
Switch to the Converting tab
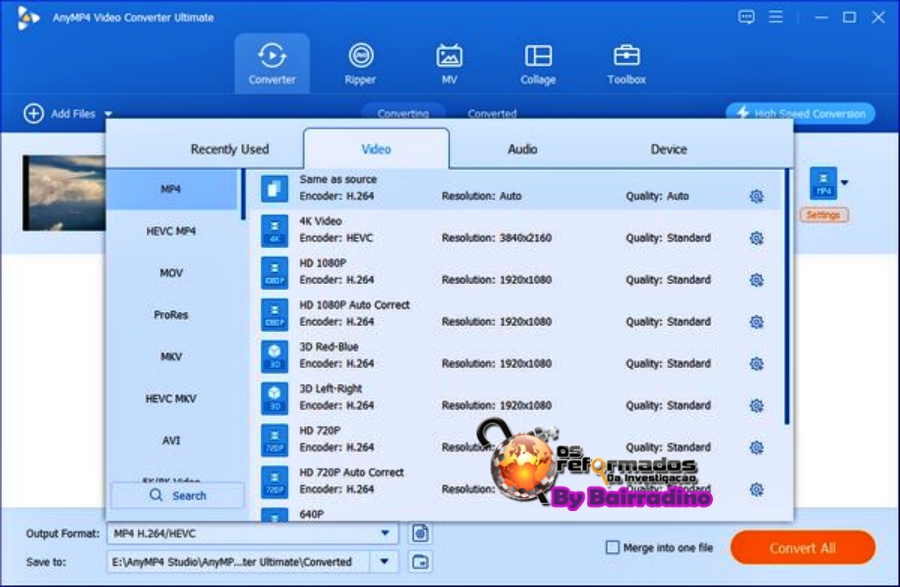(x=403, y=113)
